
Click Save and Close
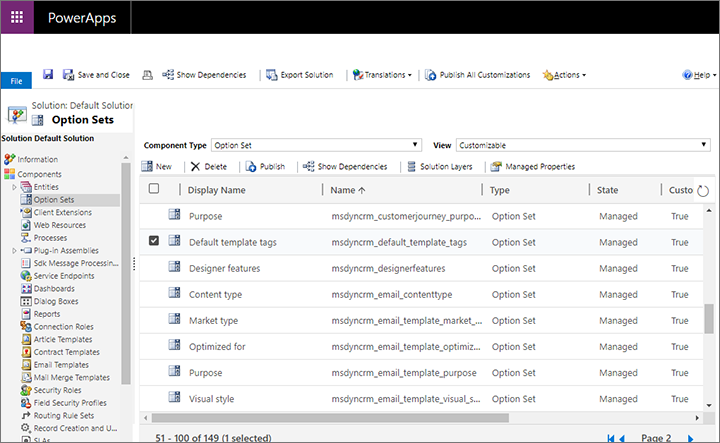tap(96, 75)
